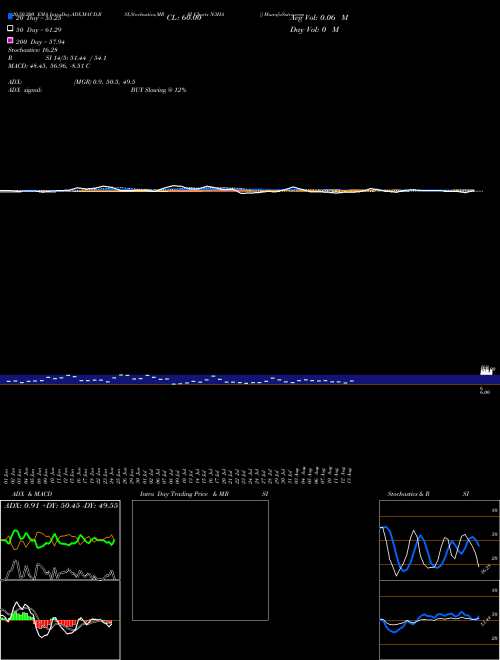Click the magenta 200 Day EMA legend swatch

(10, 40)
